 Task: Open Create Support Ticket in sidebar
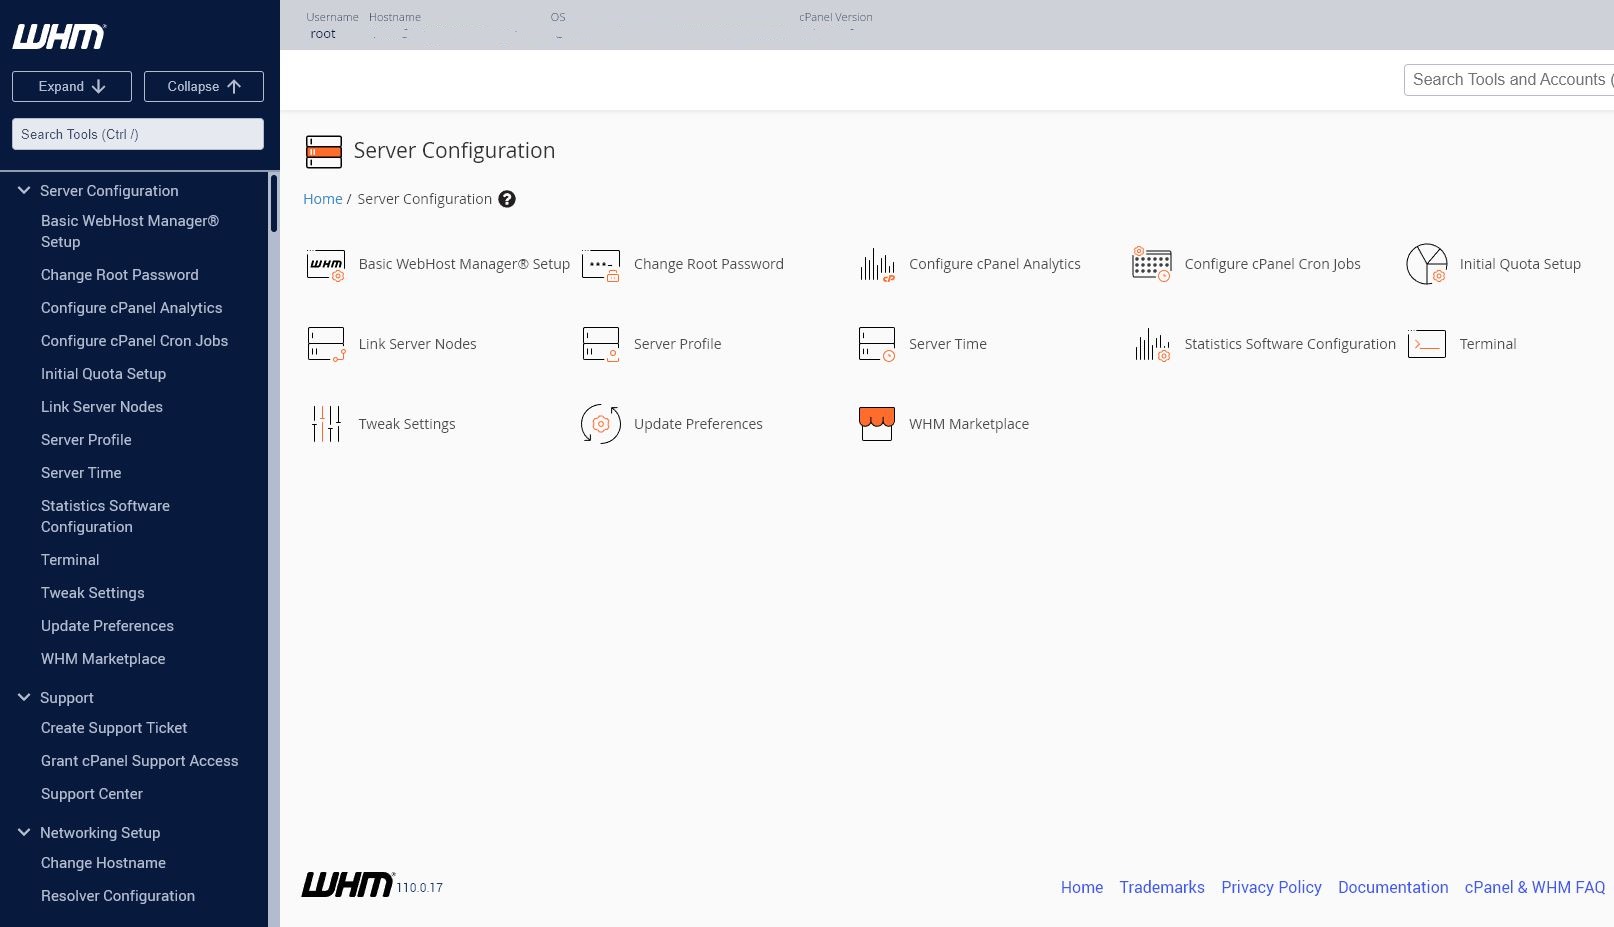(114, 728)
